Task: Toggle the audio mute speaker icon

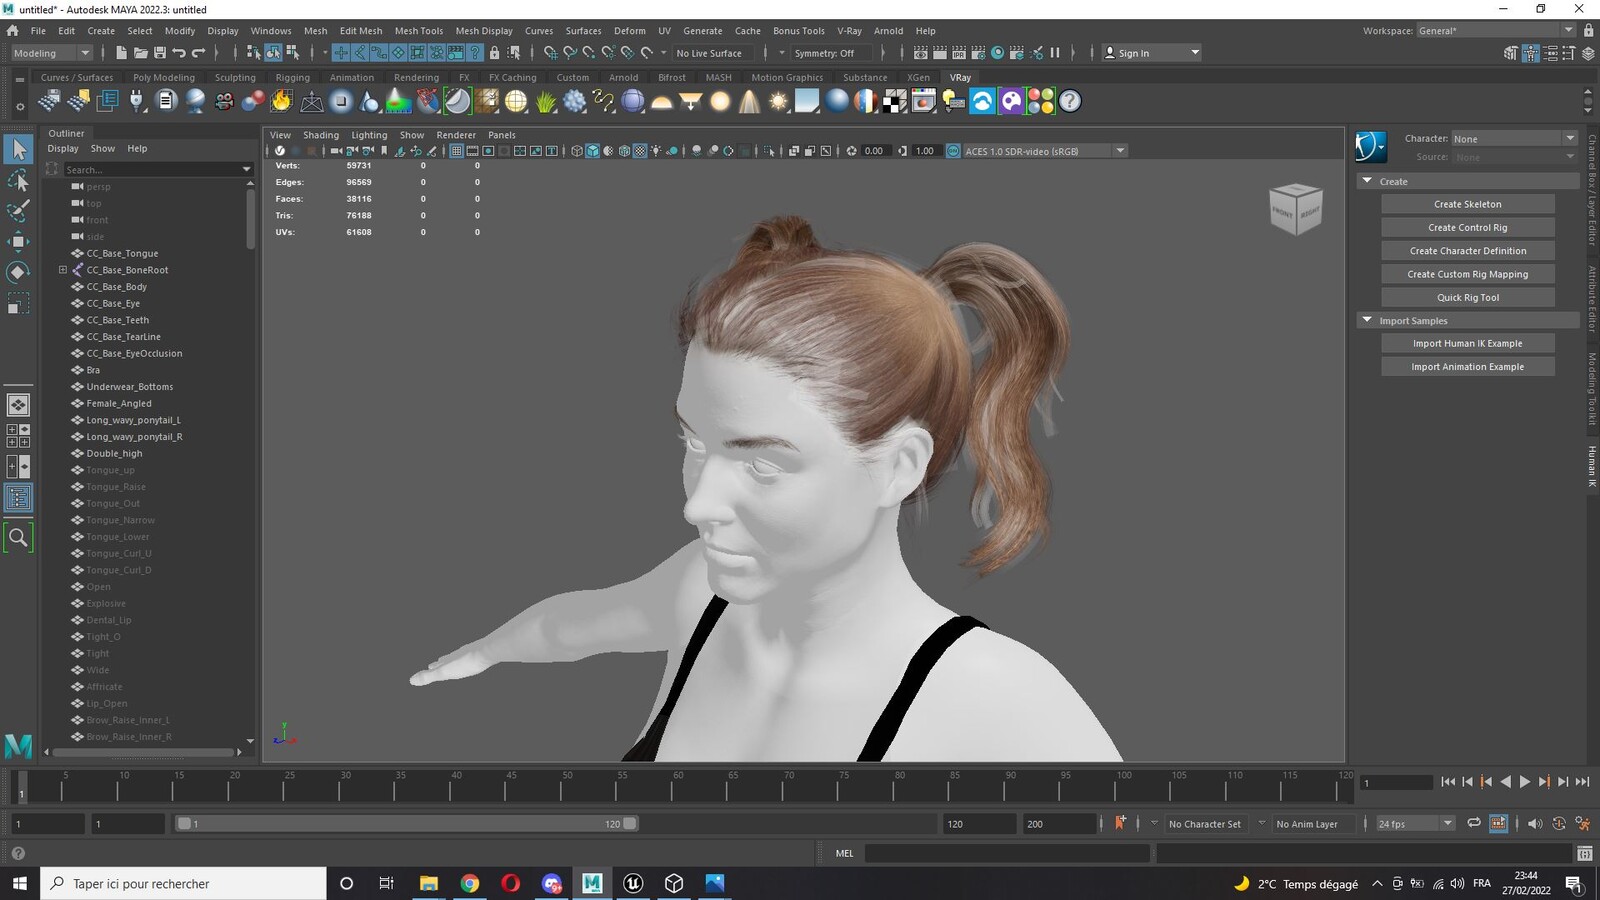Action: click(1535, 824)
